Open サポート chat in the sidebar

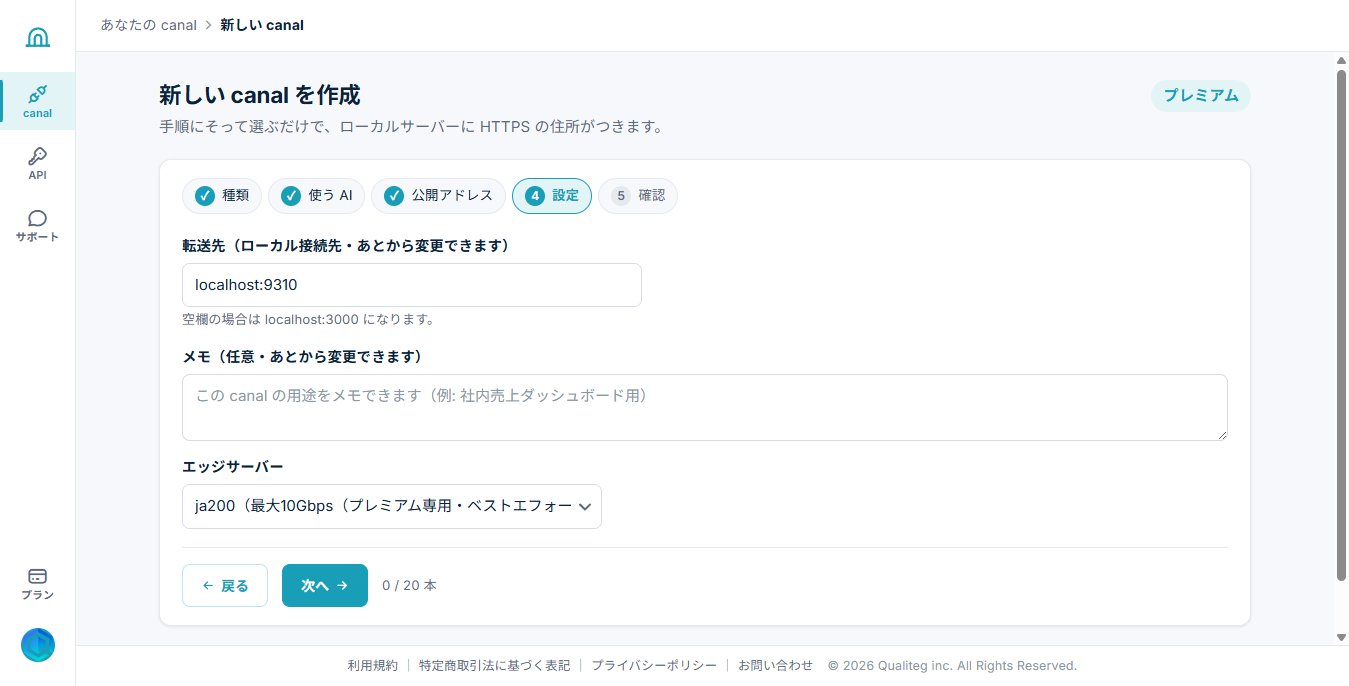[x=38, y=226]
